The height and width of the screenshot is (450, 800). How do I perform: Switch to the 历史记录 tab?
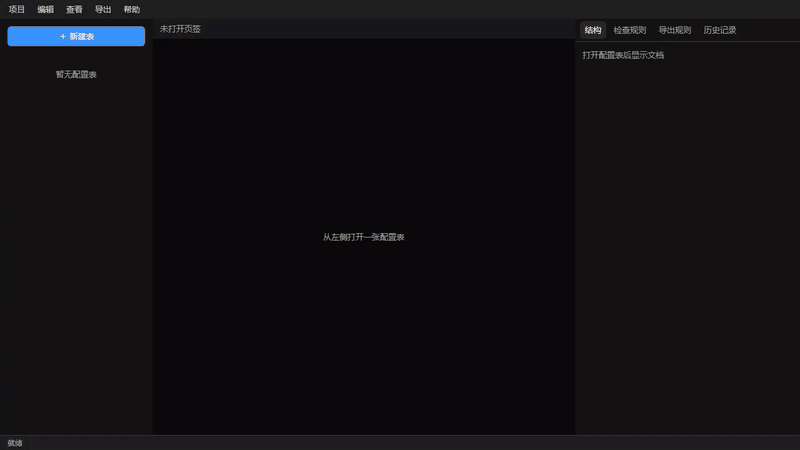[719, 30]
